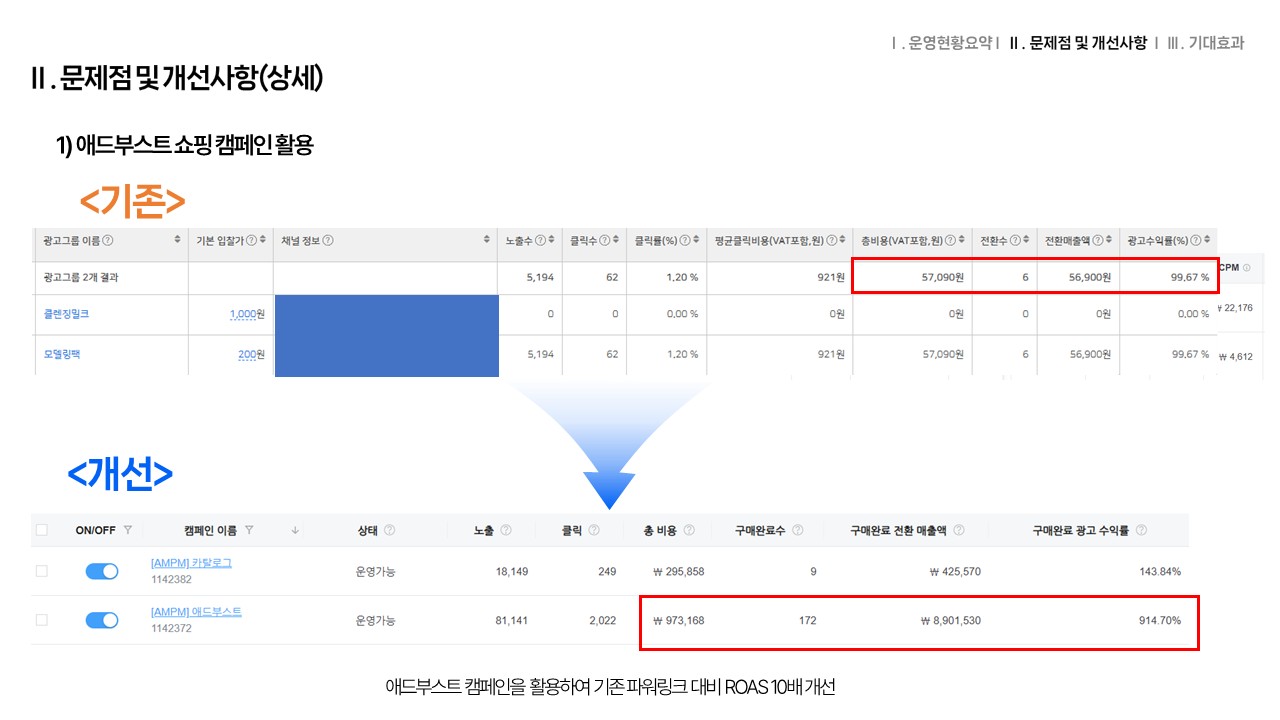Click help icon beside 채널 정보 header
Screen dimensions: 1280x720
point(328,240)
